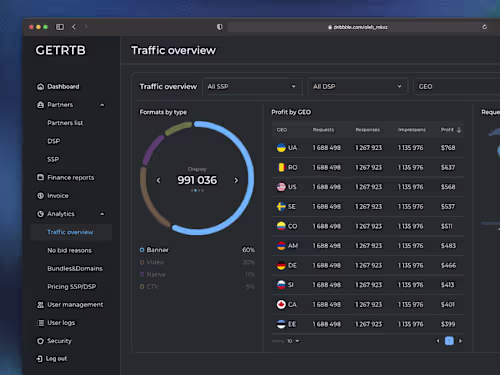Collapse the Analytics section chevron
The height and width of the screenshot is (375, 500).
102,214
